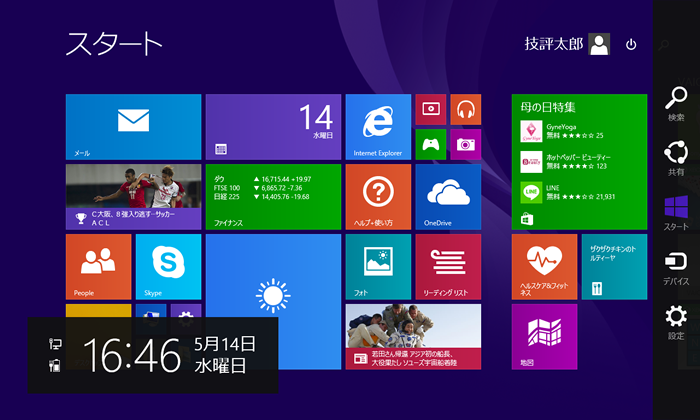The height and width of the screenshot is (420, 700).
Task: Open the yellow desktop tile above the clock
Action: [x=98, y=311]
